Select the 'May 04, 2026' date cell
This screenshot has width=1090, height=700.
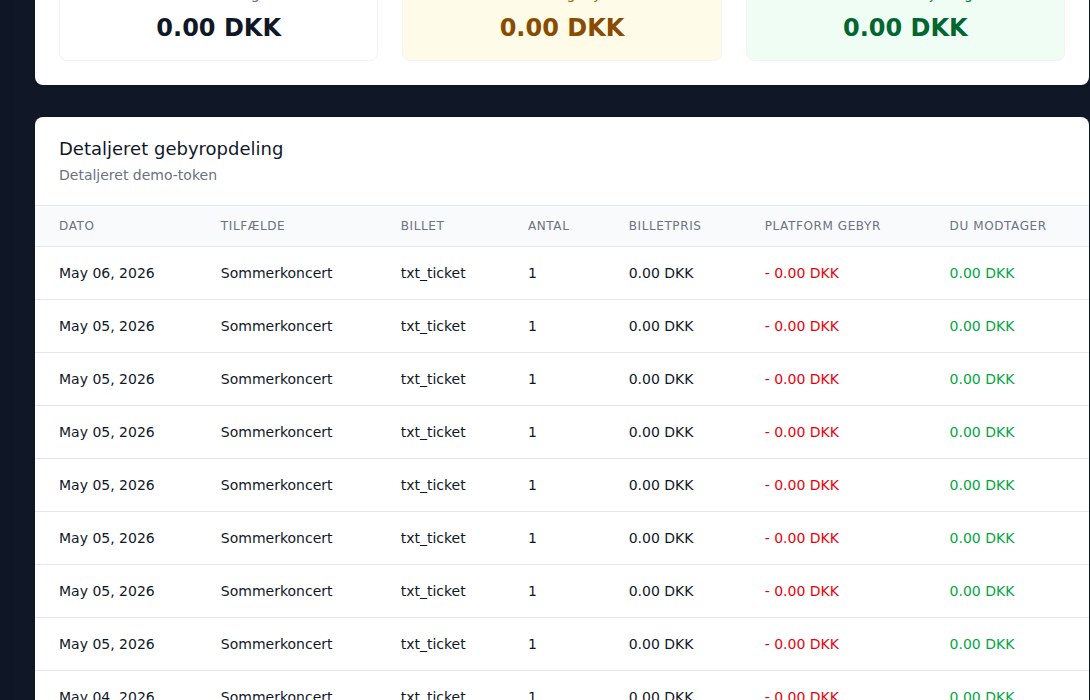pos(106,694)
